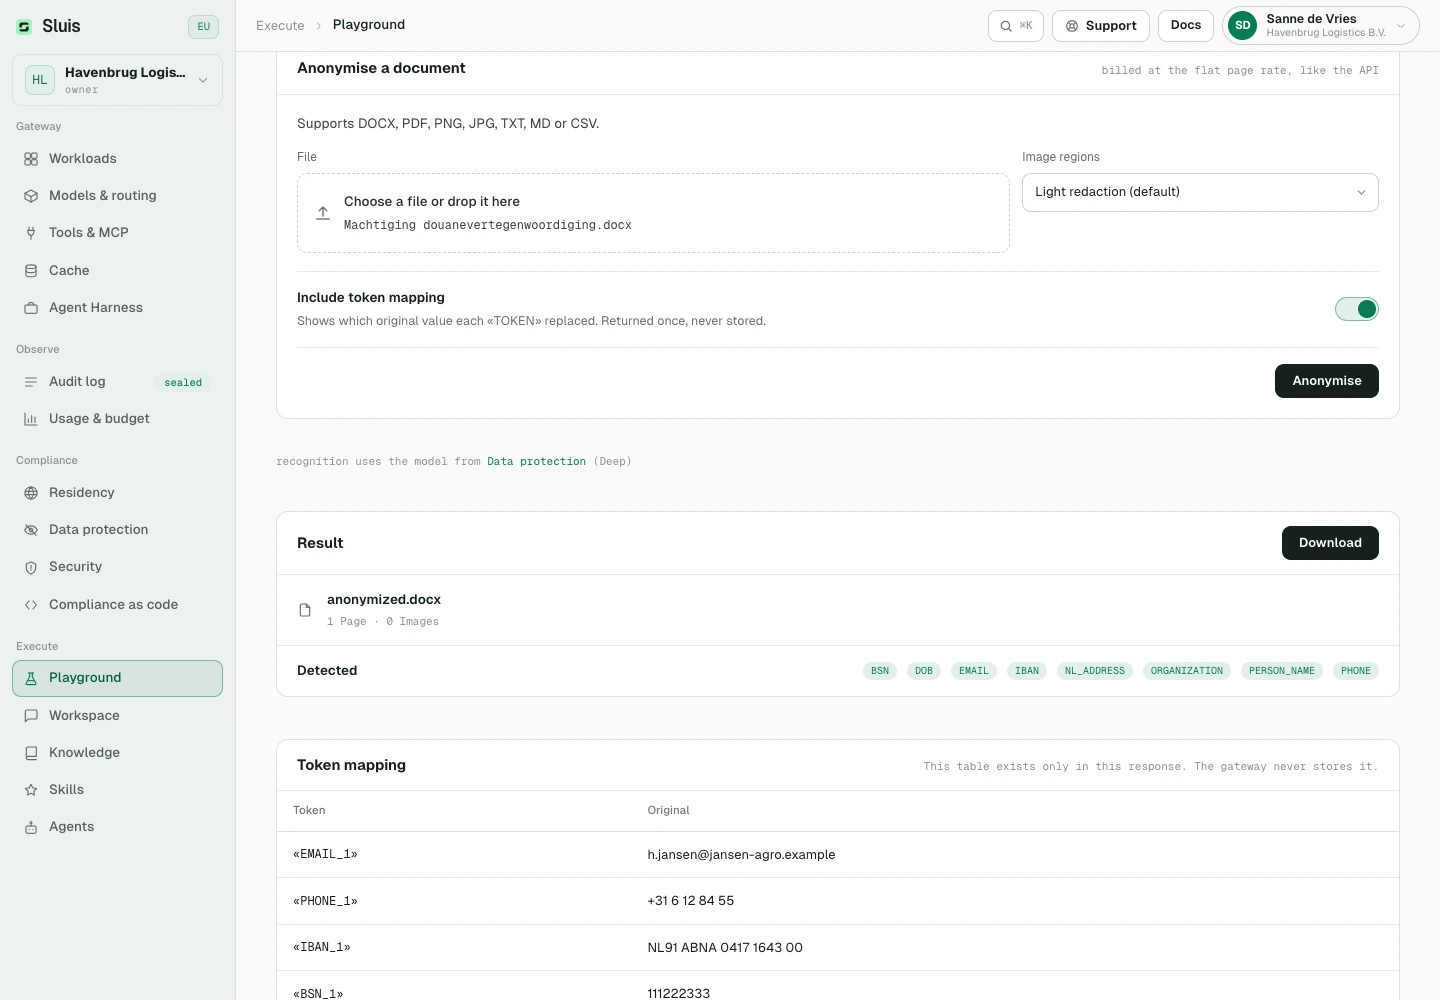
Task: Click the Security shield icon
Action: [31, 567]
